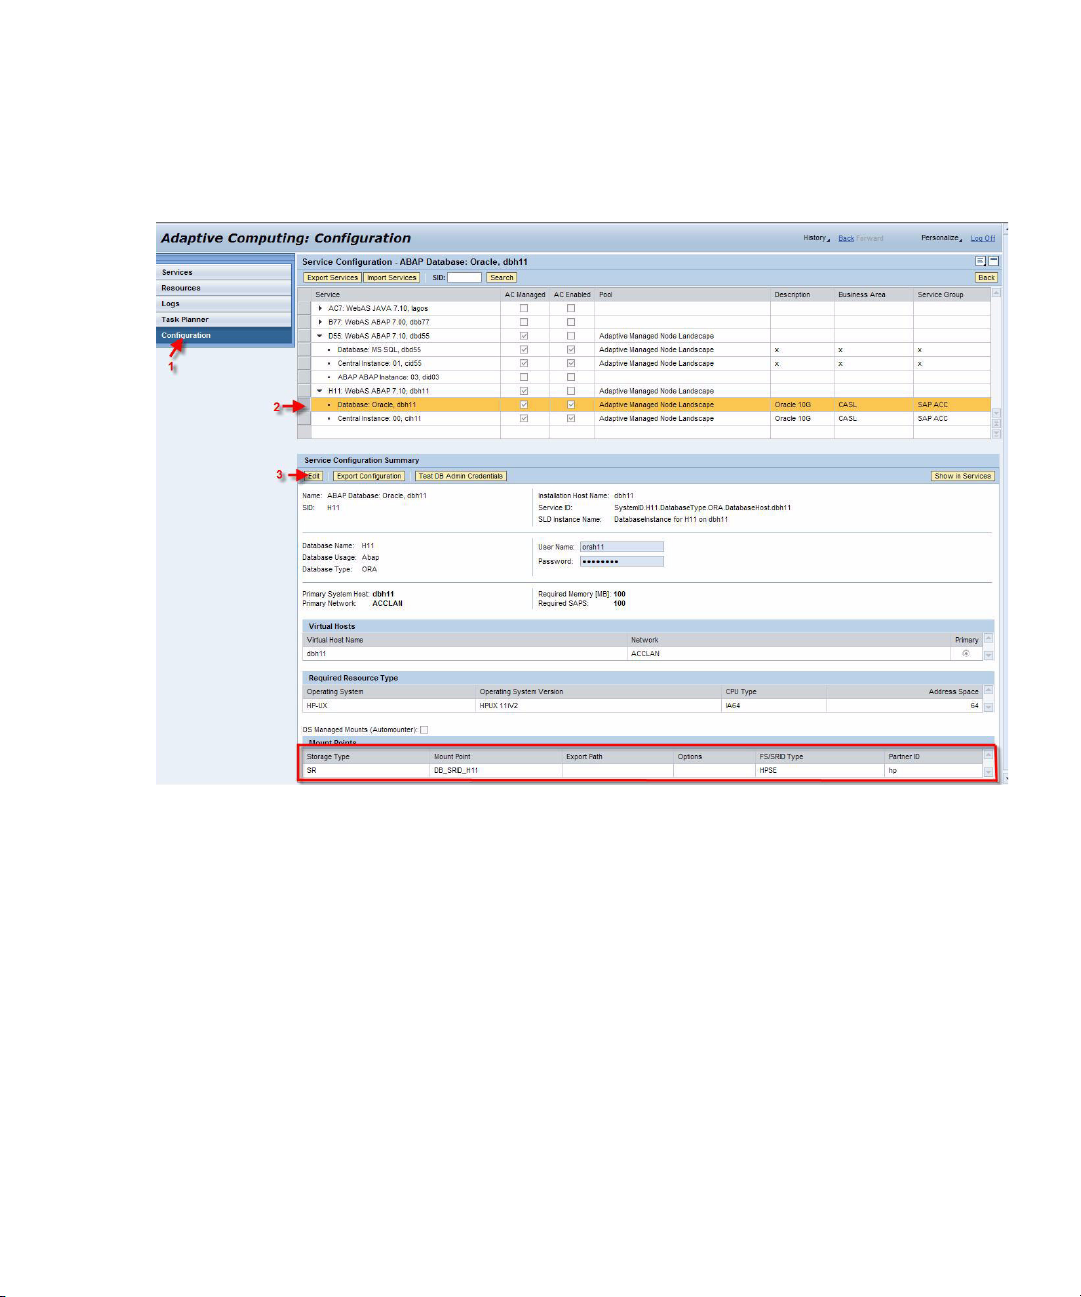Click the Search button

click(x=502, y=277)
